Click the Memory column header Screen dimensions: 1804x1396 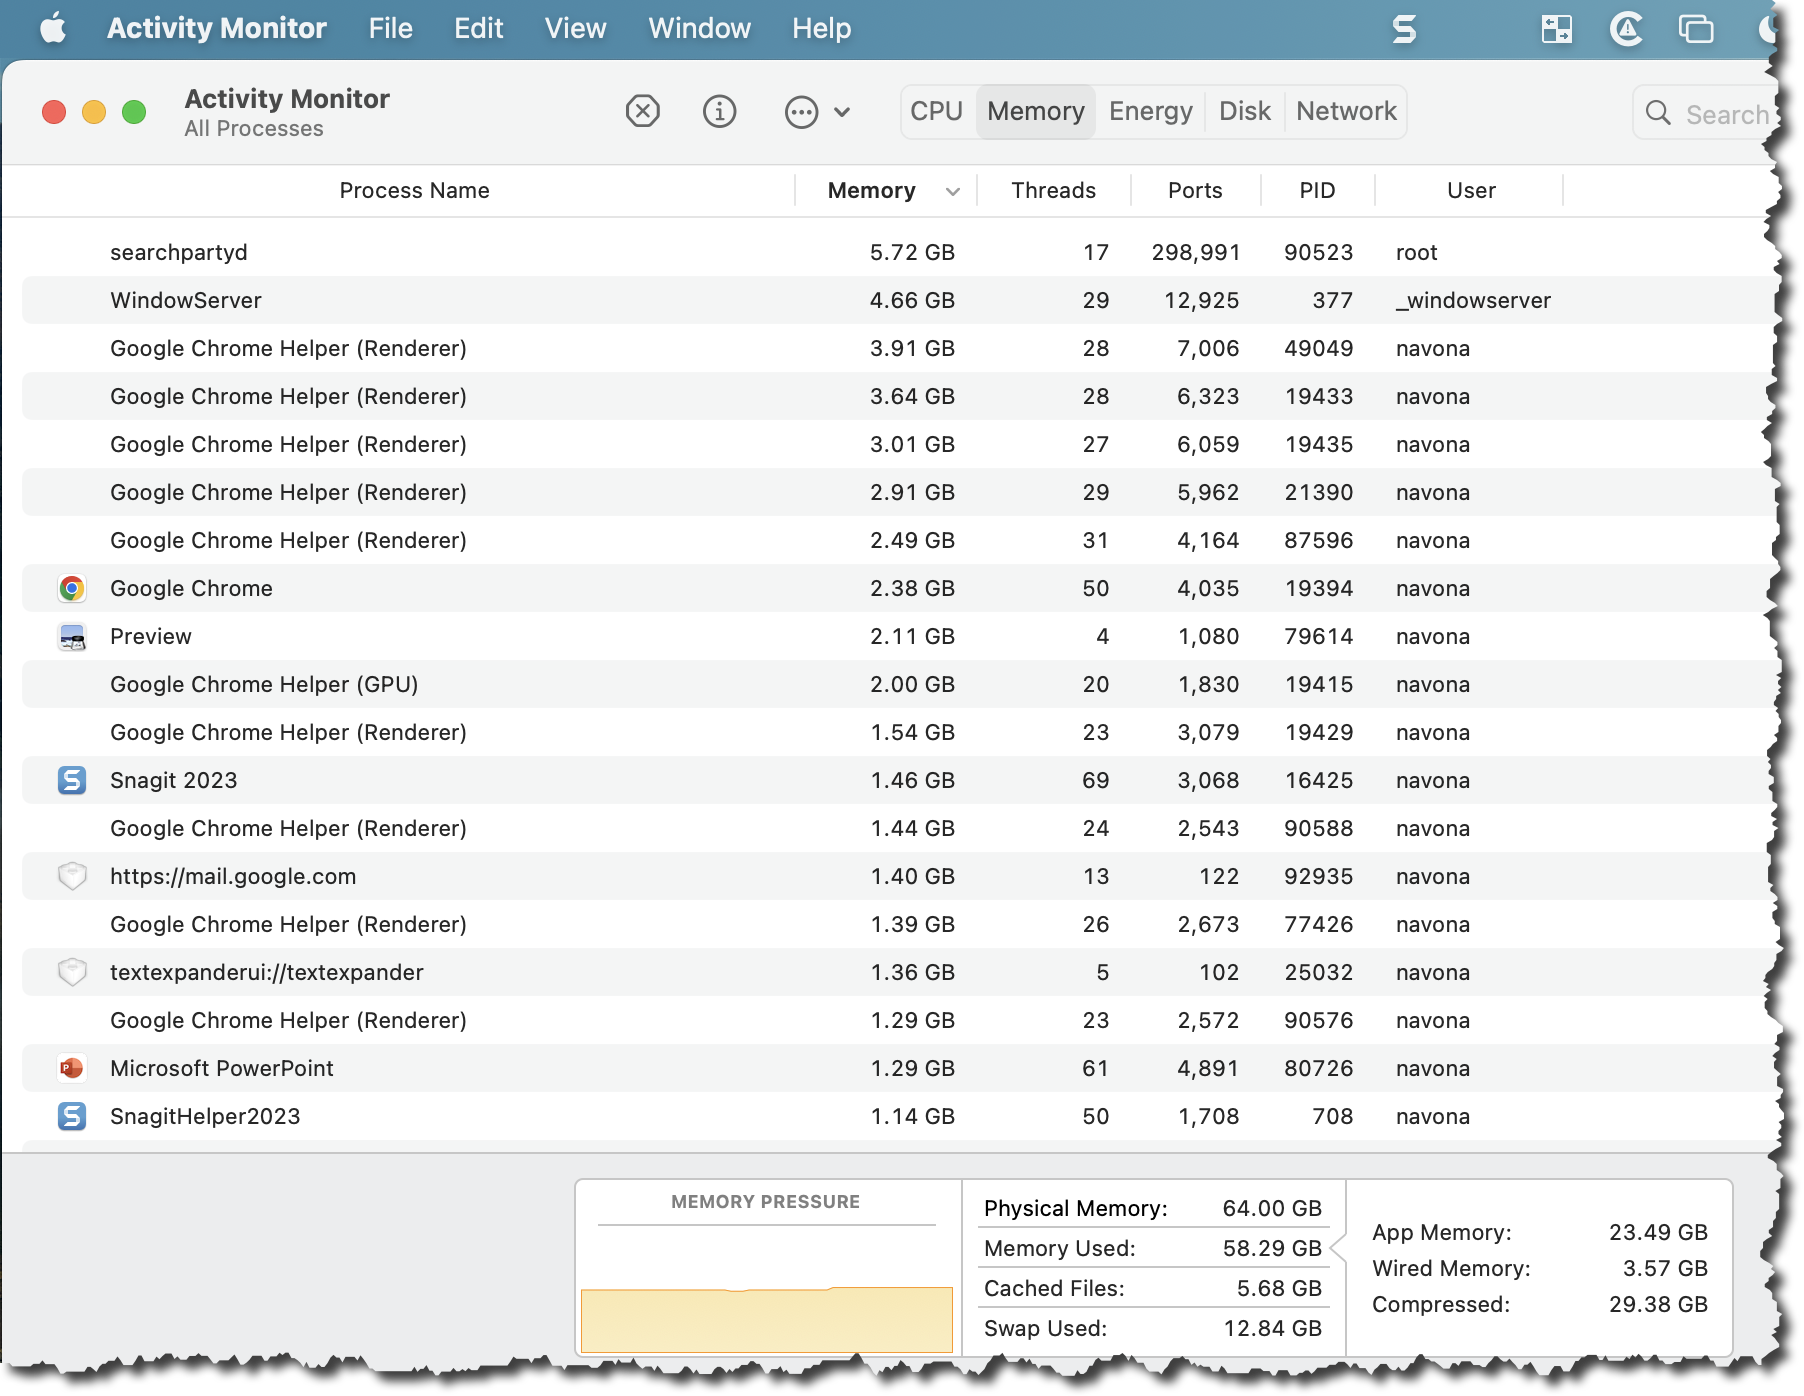coord(871,191)
